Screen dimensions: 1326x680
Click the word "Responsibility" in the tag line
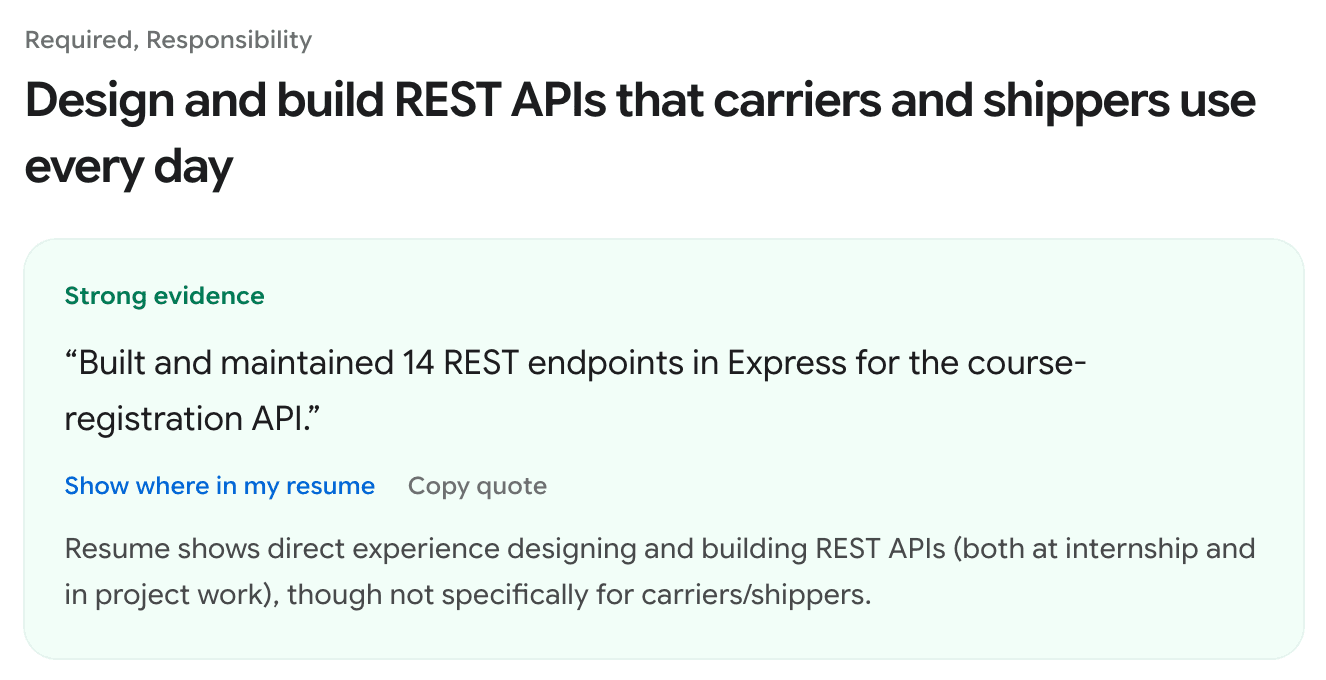click(229, 40)
